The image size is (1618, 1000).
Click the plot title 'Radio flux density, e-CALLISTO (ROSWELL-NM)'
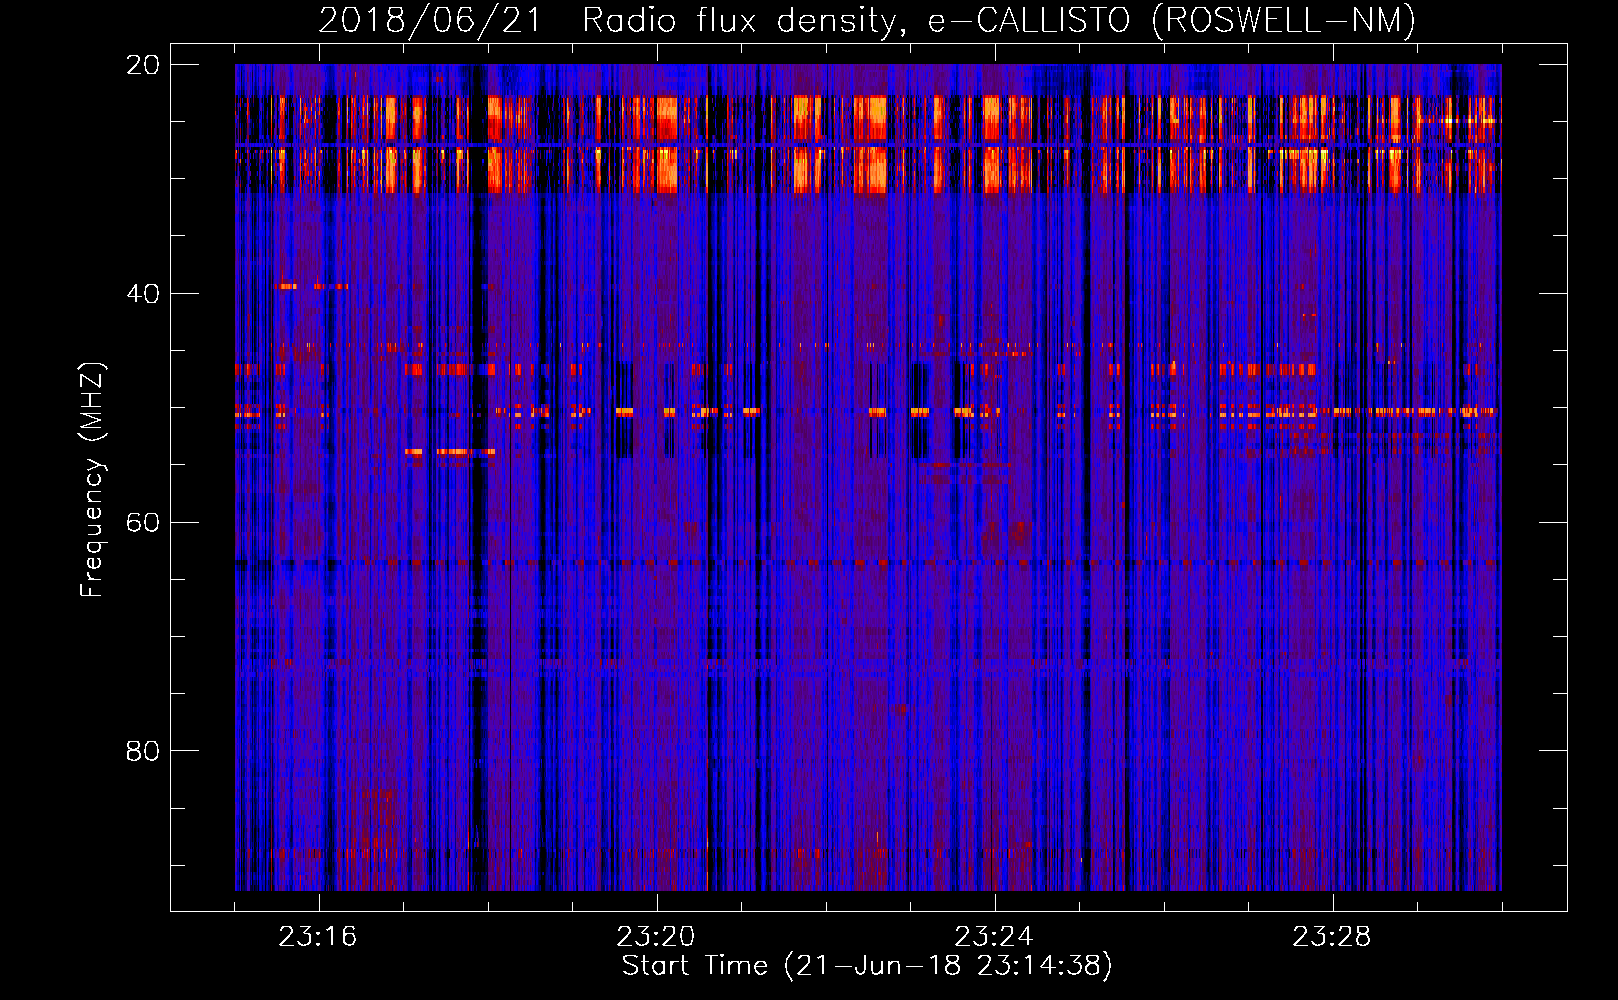point(999,20)
